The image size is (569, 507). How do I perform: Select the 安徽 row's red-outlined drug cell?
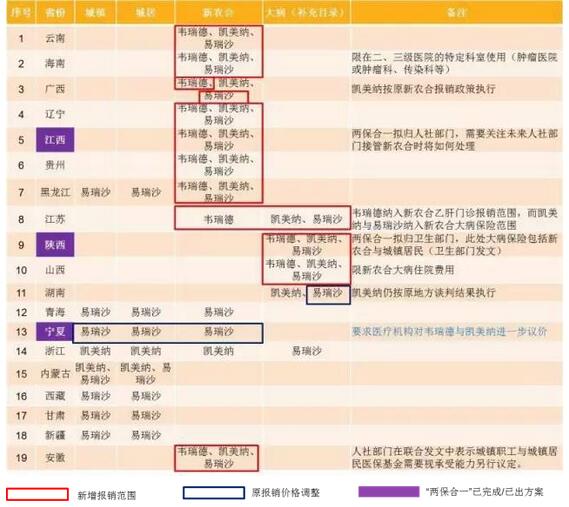[x=217, y=458]
